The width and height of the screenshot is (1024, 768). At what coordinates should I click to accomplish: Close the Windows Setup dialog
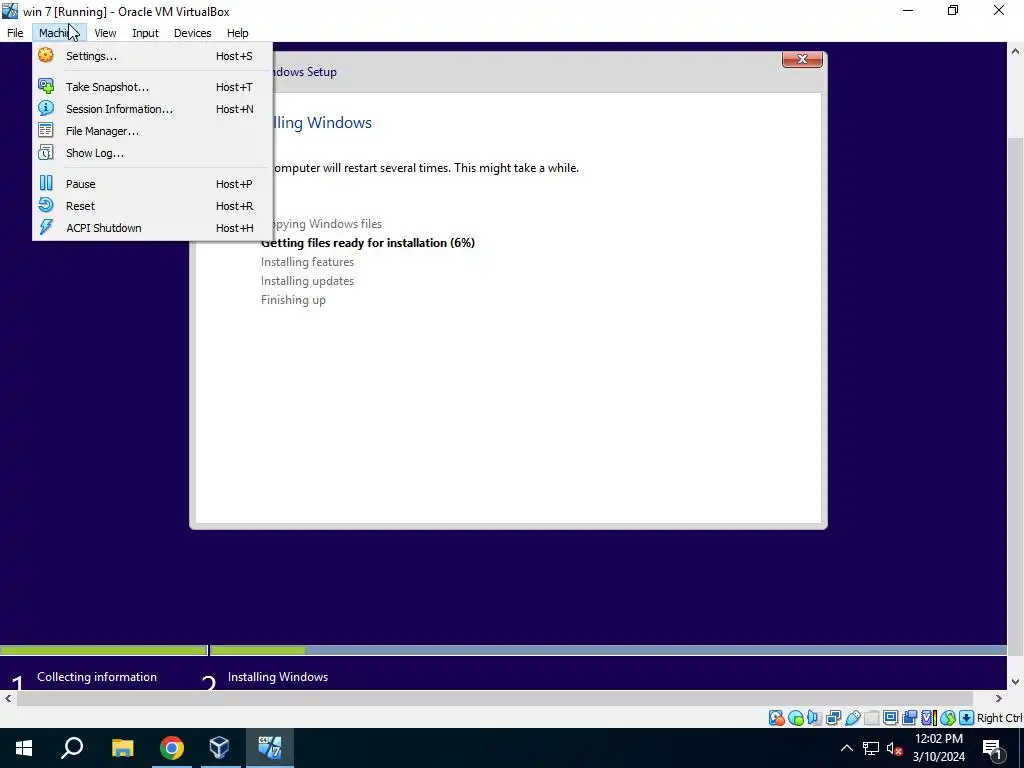[802, 59]
